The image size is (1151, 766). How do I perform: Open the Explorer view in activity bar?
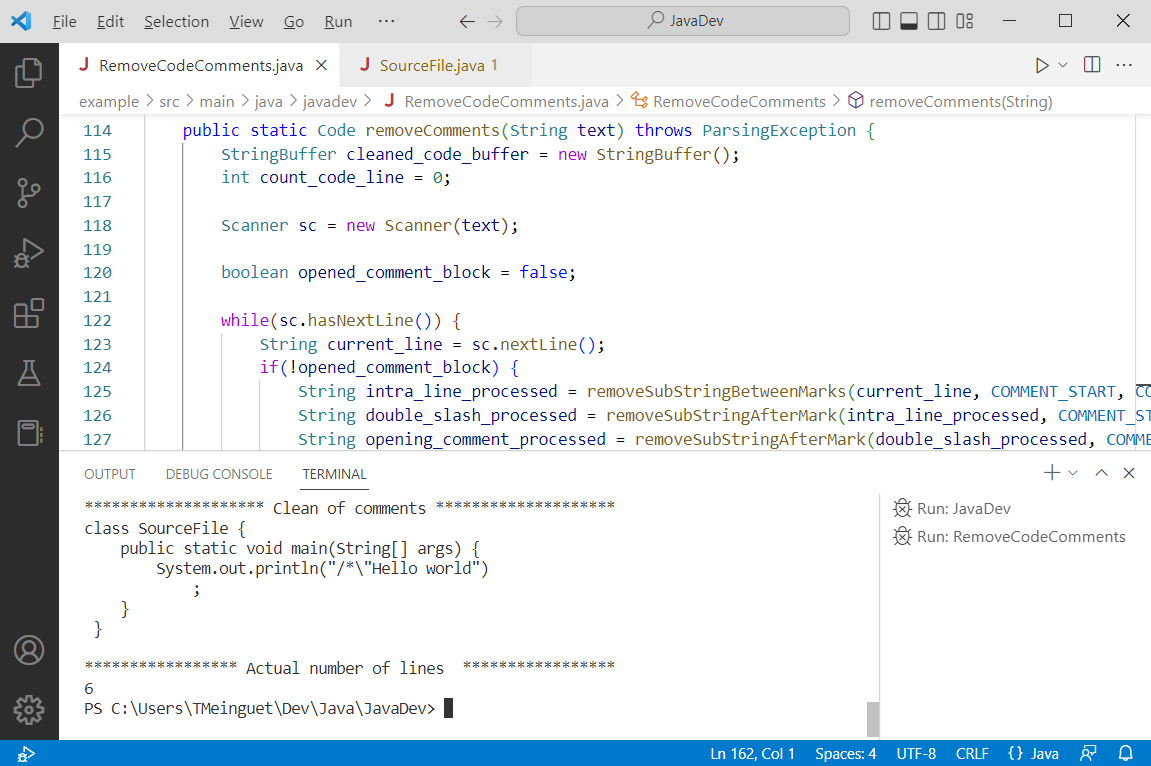pos(29,73)
